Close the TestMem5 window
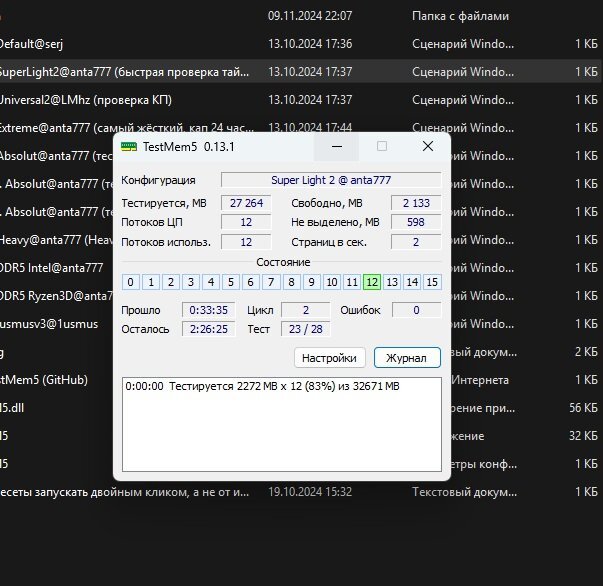 click(427, 146)
